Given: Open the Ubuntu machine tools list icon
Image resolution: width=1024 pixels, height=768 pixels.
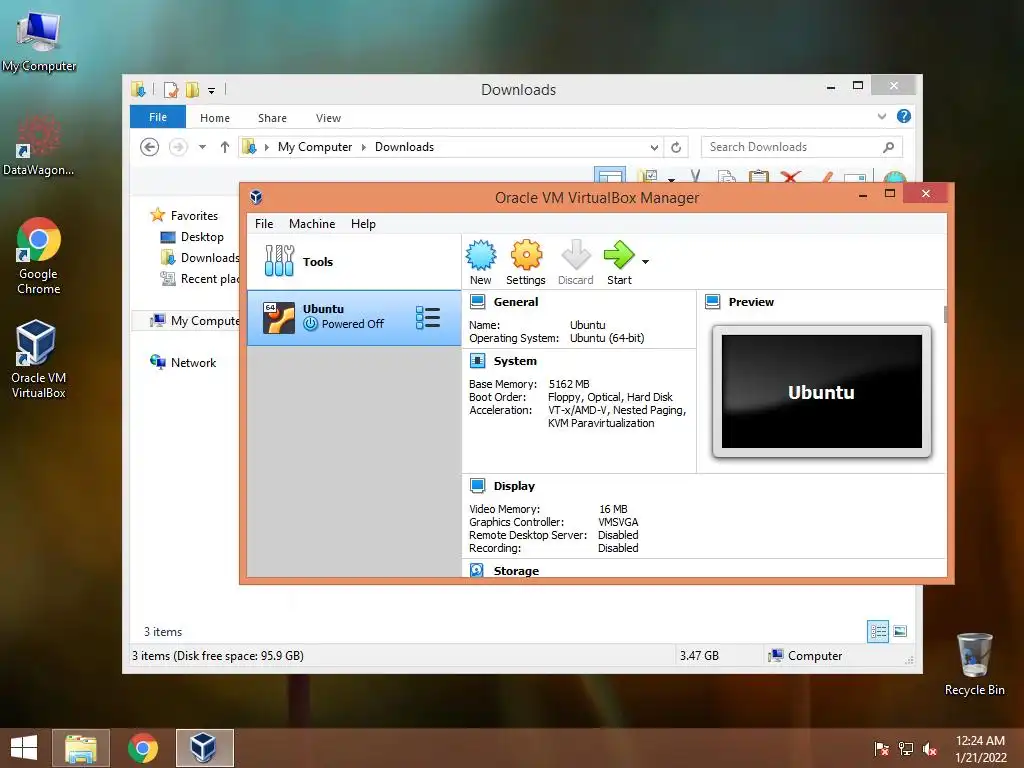Looking at the screenshot, I should (x=428, y=317).
